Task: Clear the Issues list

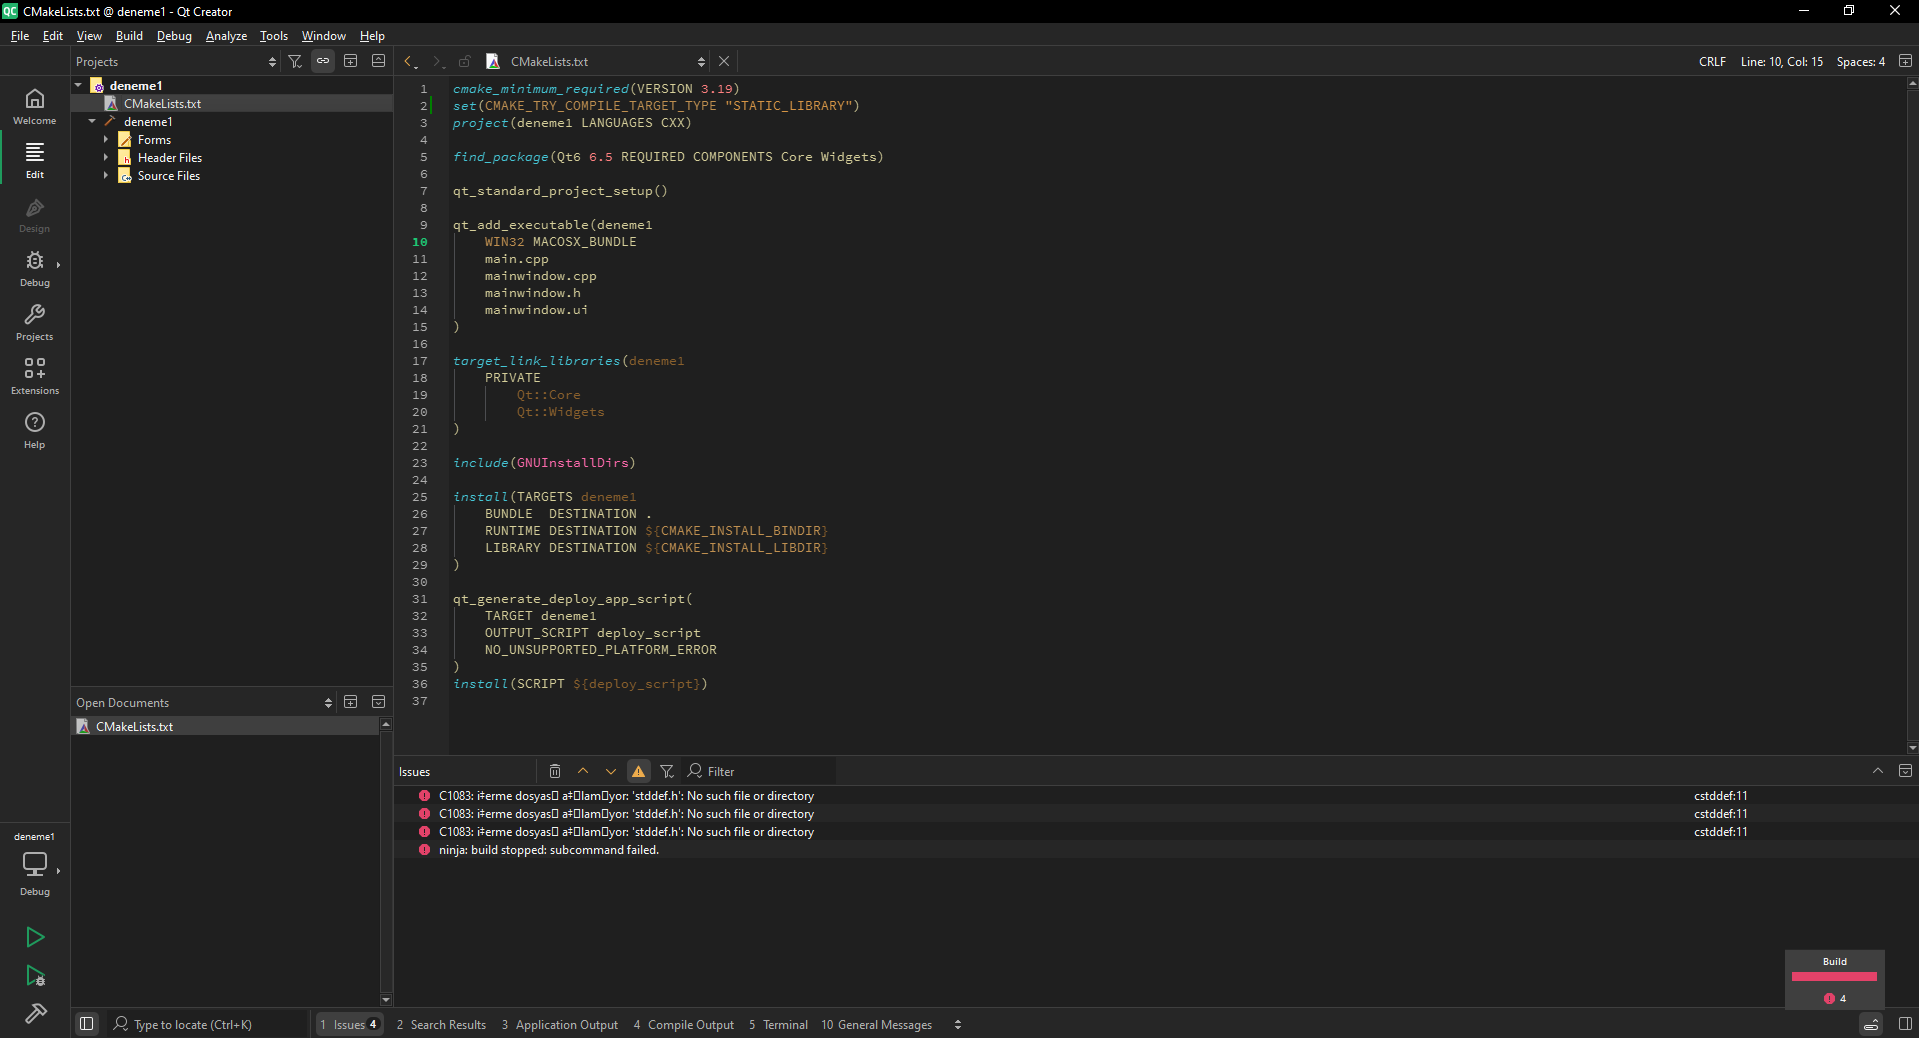Action: click(555, 771)
